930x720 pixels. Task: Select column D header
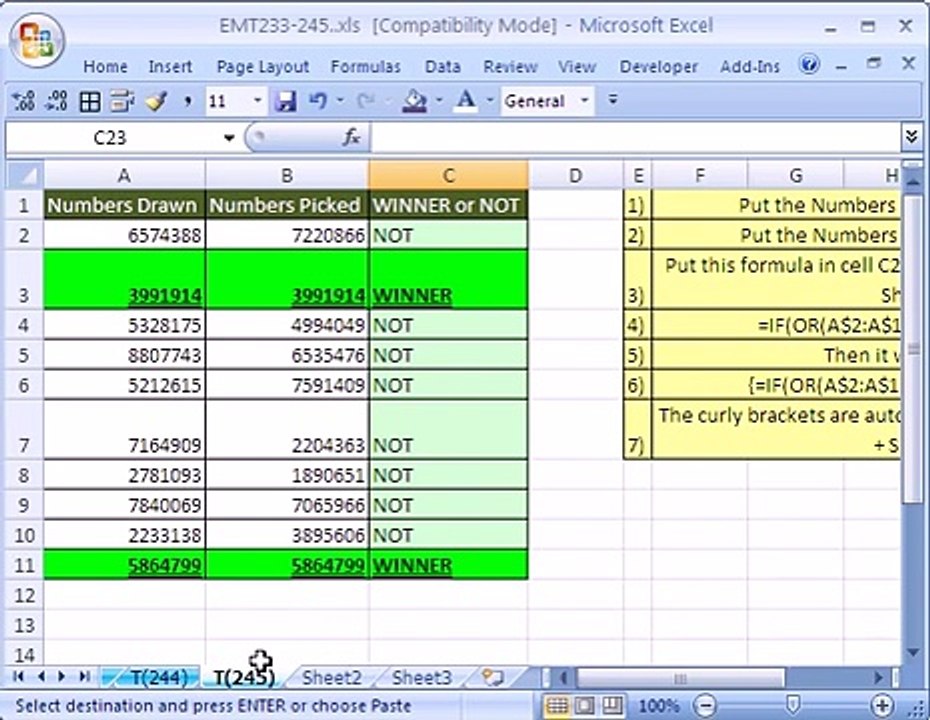click(575, 176)
